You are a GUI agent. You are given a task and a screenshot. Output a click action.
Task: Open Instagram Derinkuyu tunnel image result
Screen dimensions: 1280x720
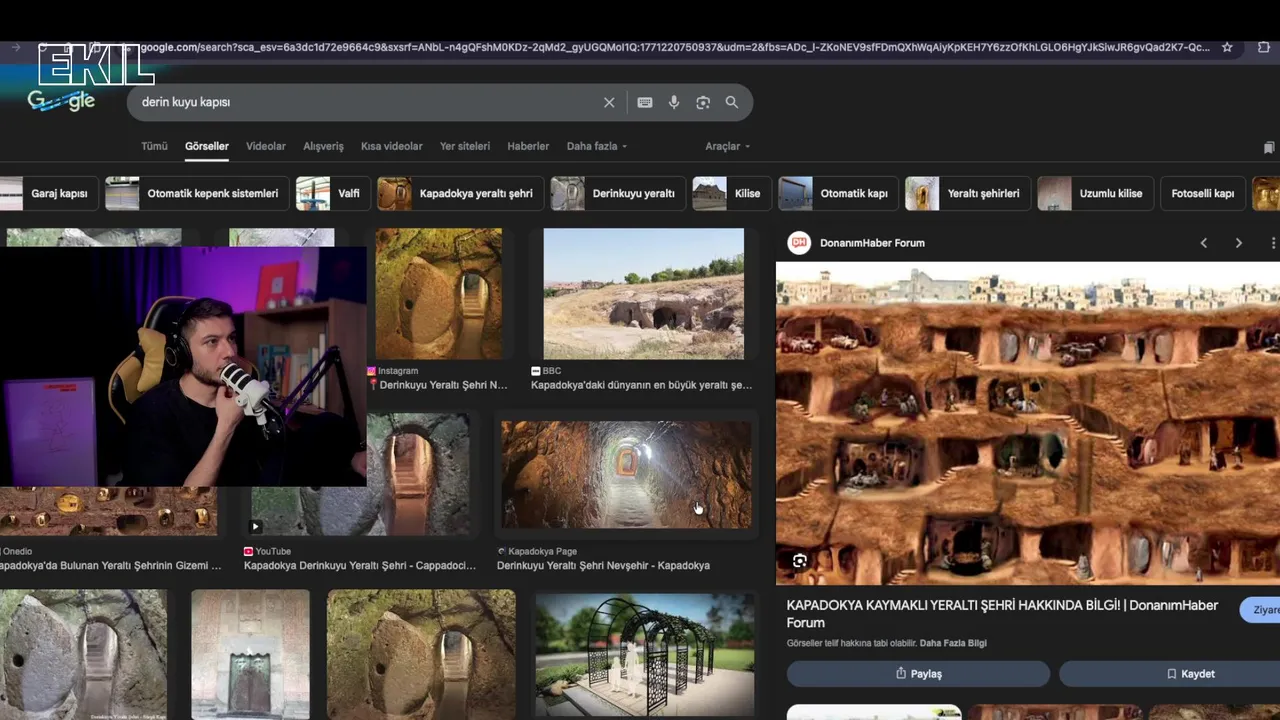tap(439, 294)
